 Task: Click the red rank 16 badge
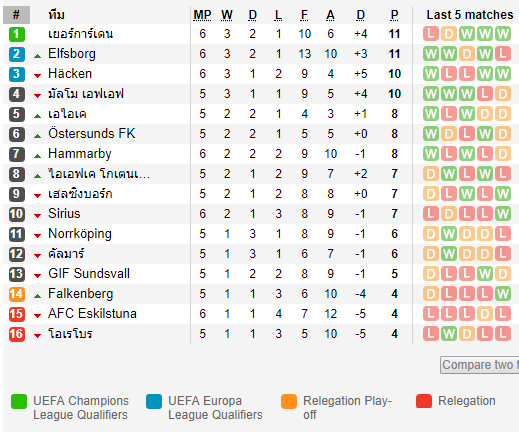[x=17, y=334]
